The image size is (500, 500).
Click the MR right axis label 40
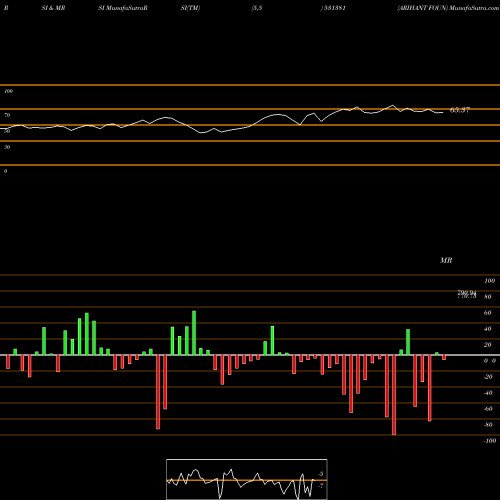[488, 329]
